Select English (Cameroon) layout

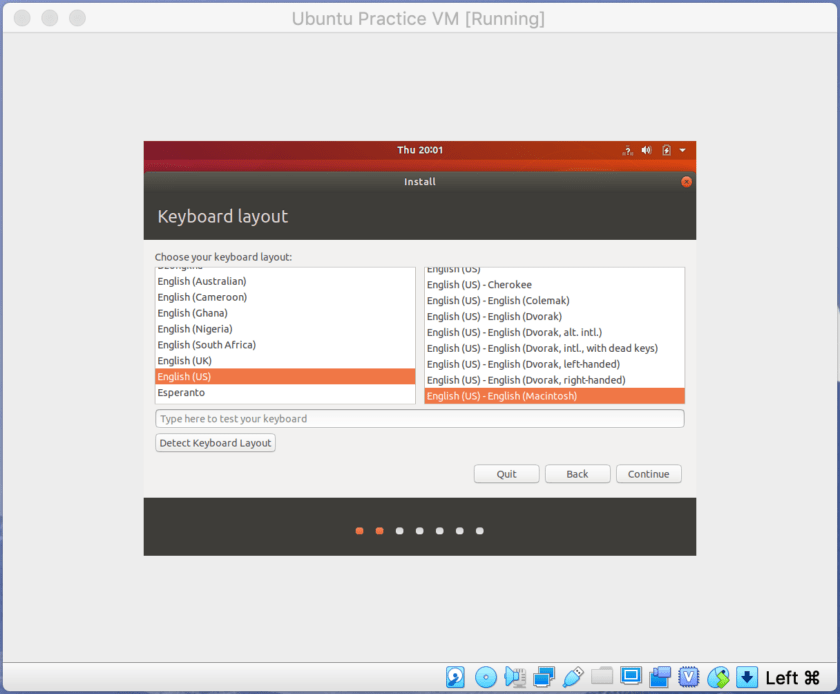pos(285,297)
